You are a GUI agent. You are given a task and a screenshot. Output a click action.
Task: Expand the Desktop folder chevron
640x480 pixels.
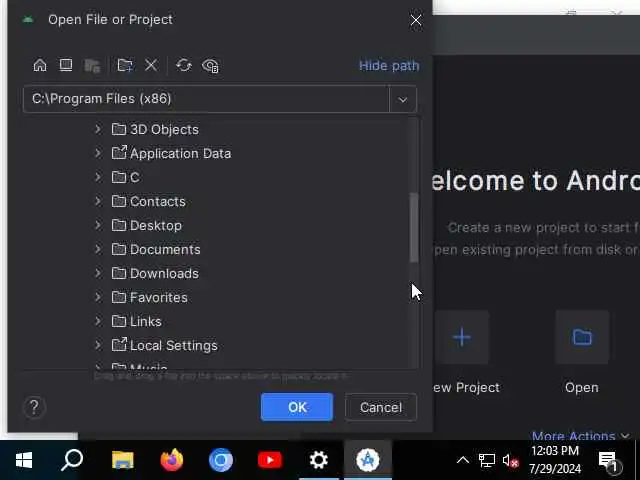[98, 225]
